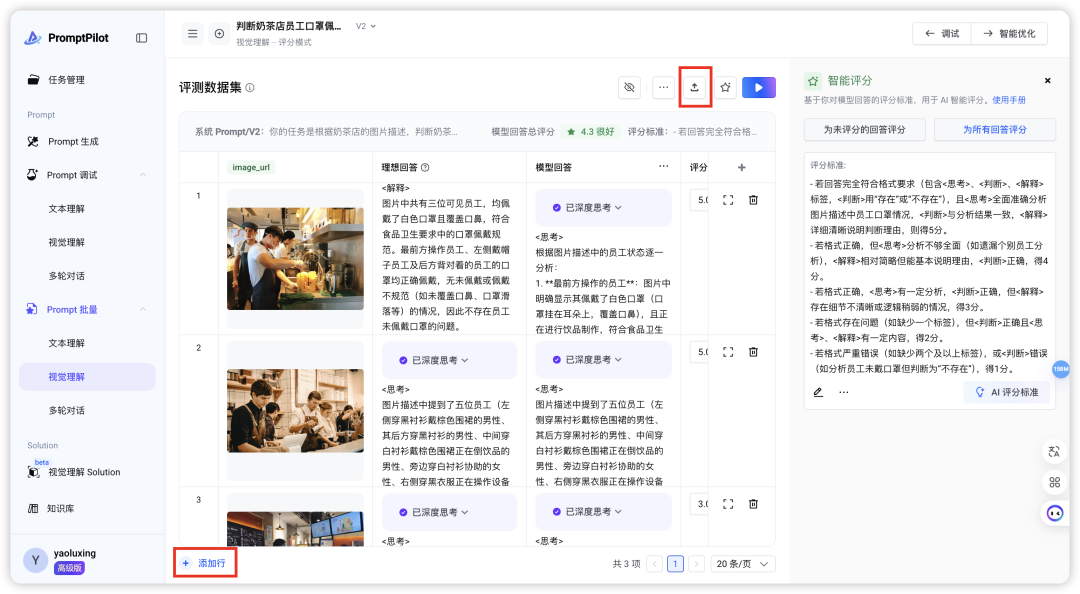This screenshot has height=594, width=1080.
Task: Expand row 3 fullscreen icon
Action: pyautogui.click(x=728, y=504)
